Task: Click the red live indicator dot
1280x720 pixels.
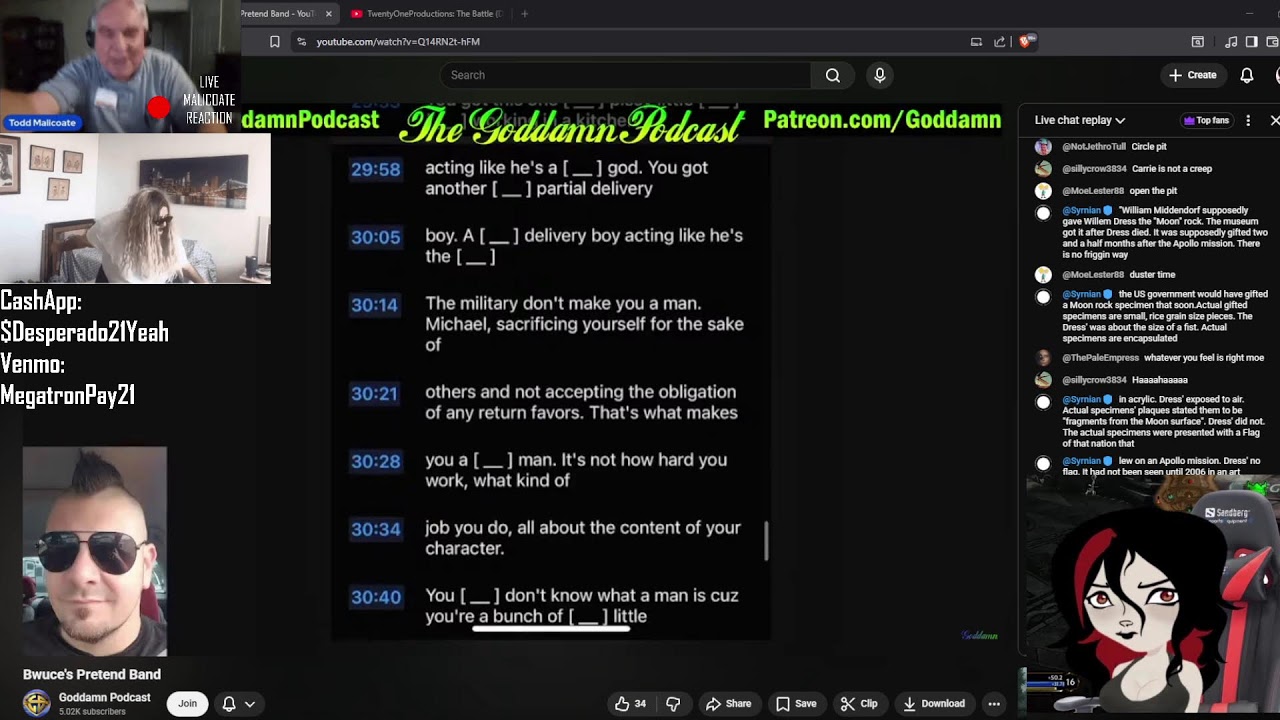Action: point(158,107)
